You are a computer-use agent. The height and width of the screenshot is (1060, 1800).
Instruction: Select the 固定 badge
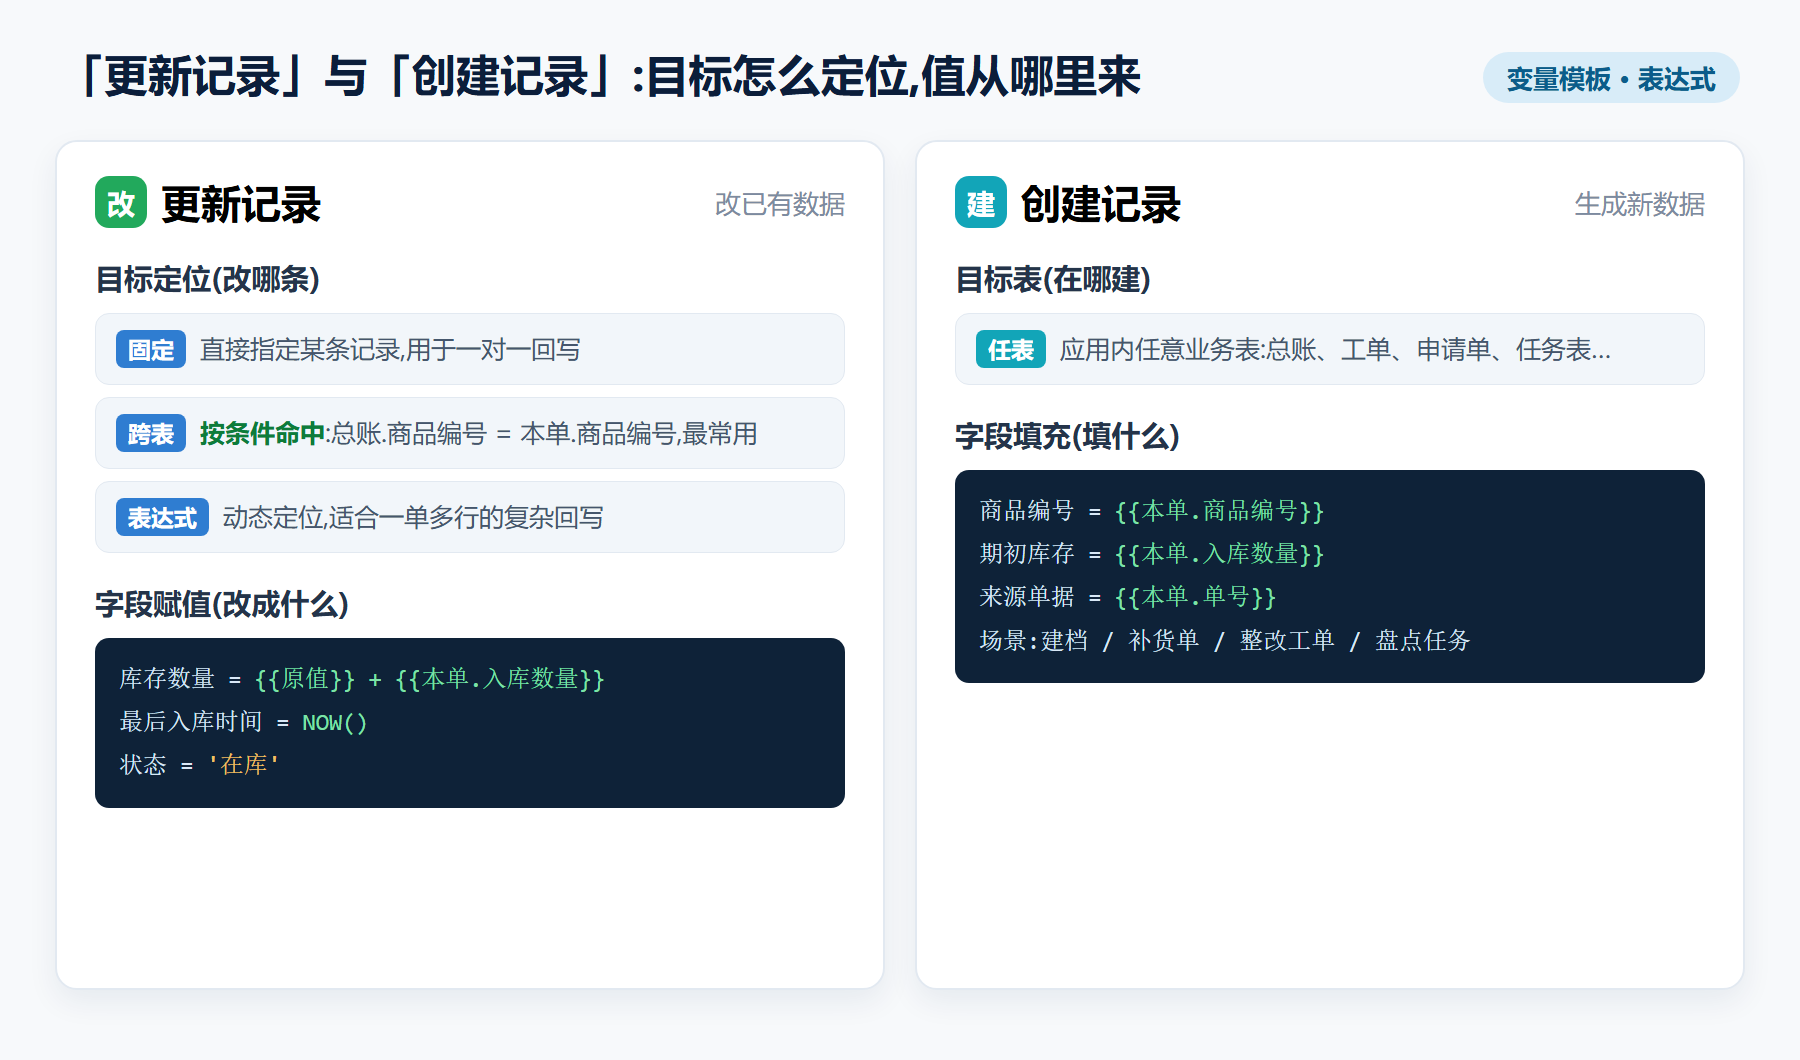(151, 349)
